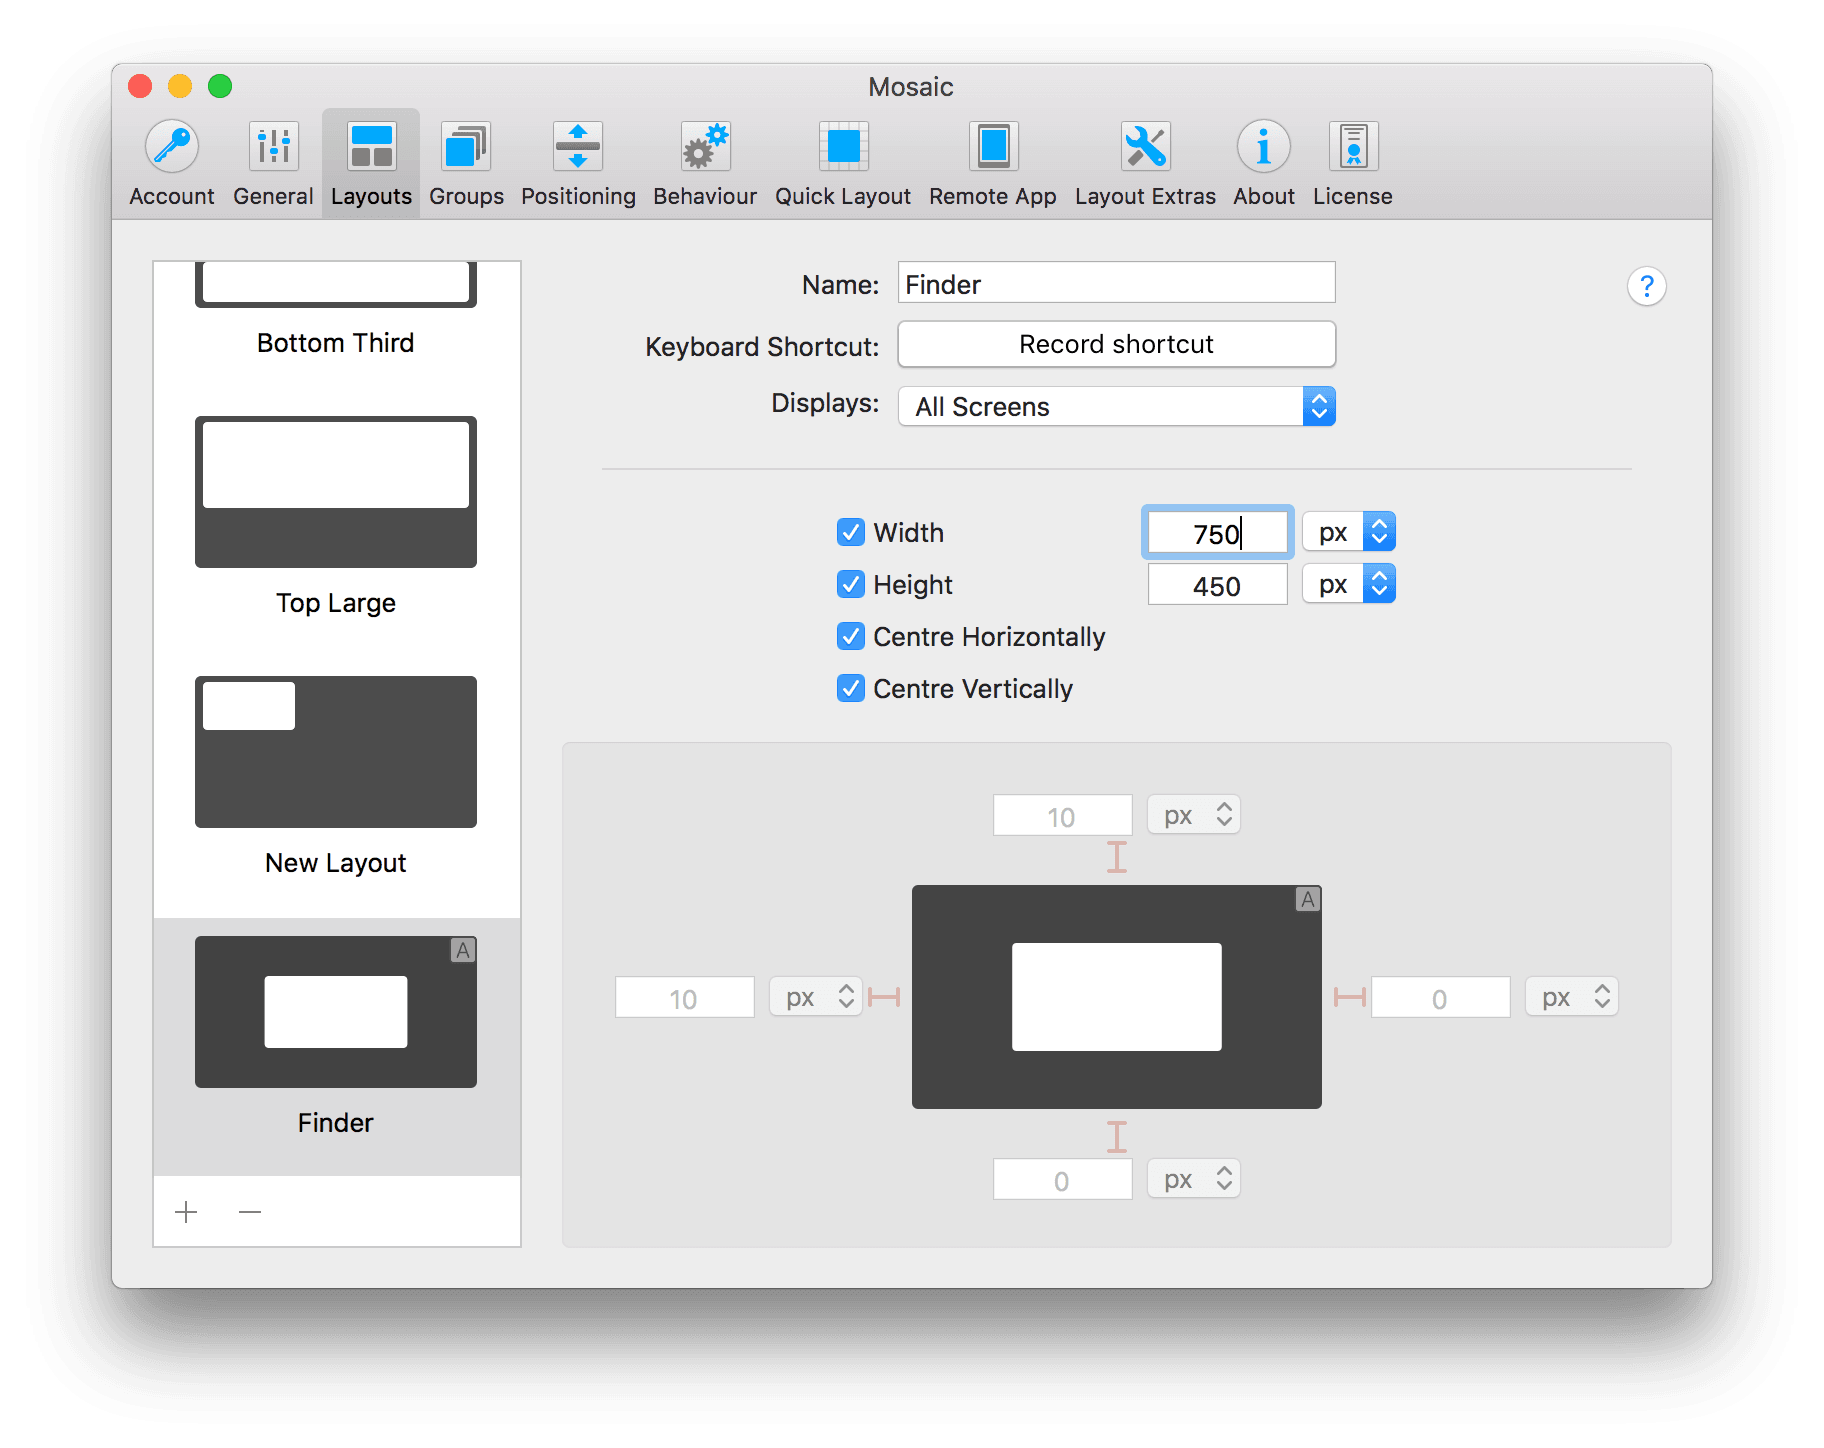Open the Account preferences pane
Image resolution: width=1824 pixels, height=1448 pixels.
(x=170, y=160)
